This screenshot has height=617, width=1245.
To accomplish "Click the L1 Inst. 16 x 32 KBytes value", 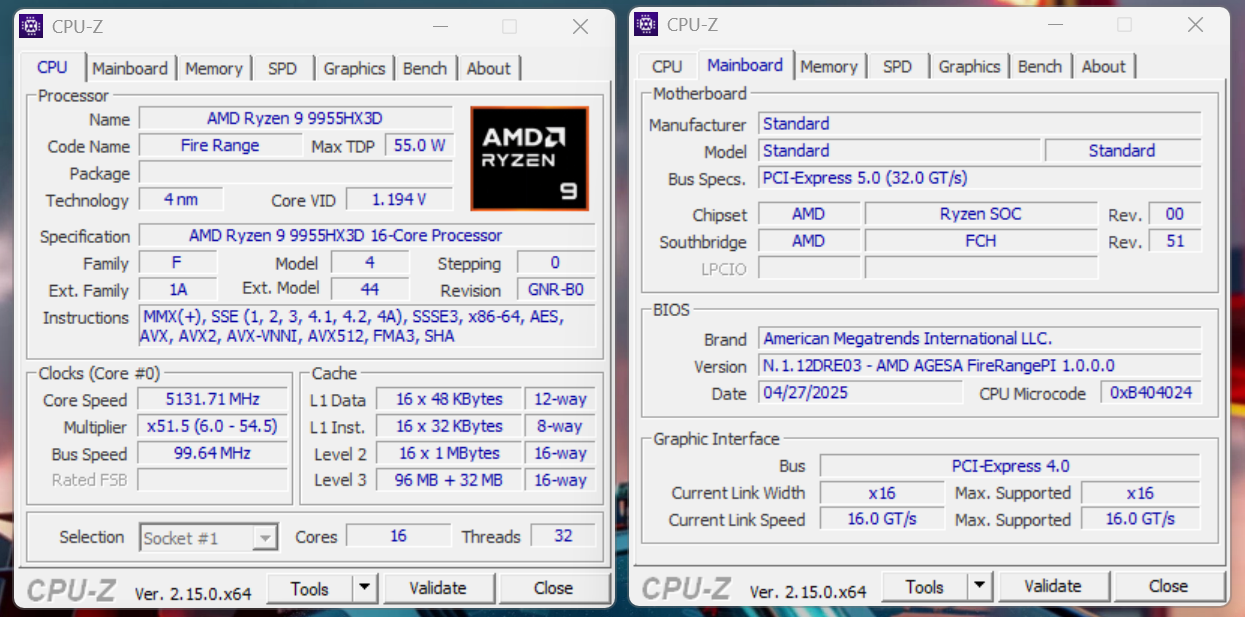I will click(x=449, y=426).
